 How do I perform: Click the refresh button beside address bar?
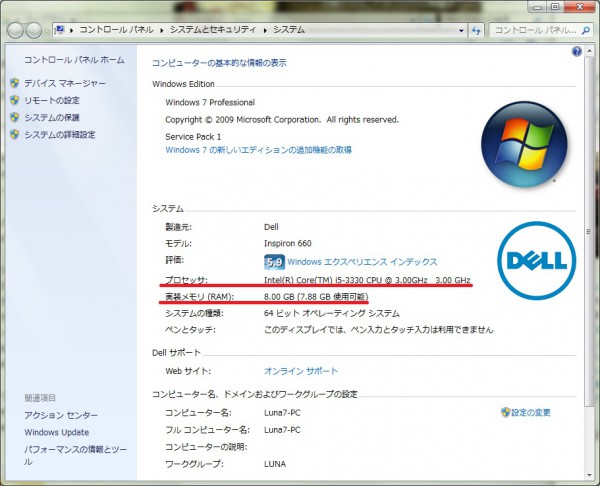[476, 30]
